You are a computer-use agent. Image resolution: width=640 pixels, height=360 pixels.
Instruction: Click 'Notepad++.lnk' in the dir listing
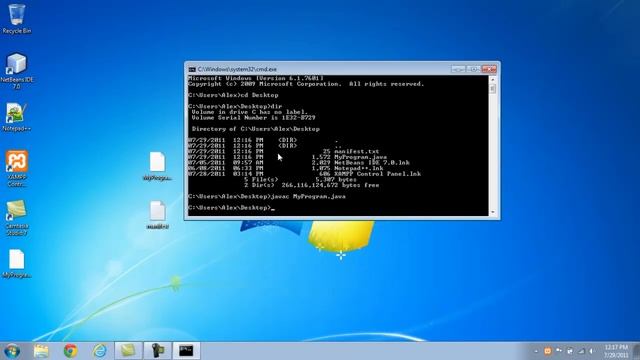click(358, 168)
